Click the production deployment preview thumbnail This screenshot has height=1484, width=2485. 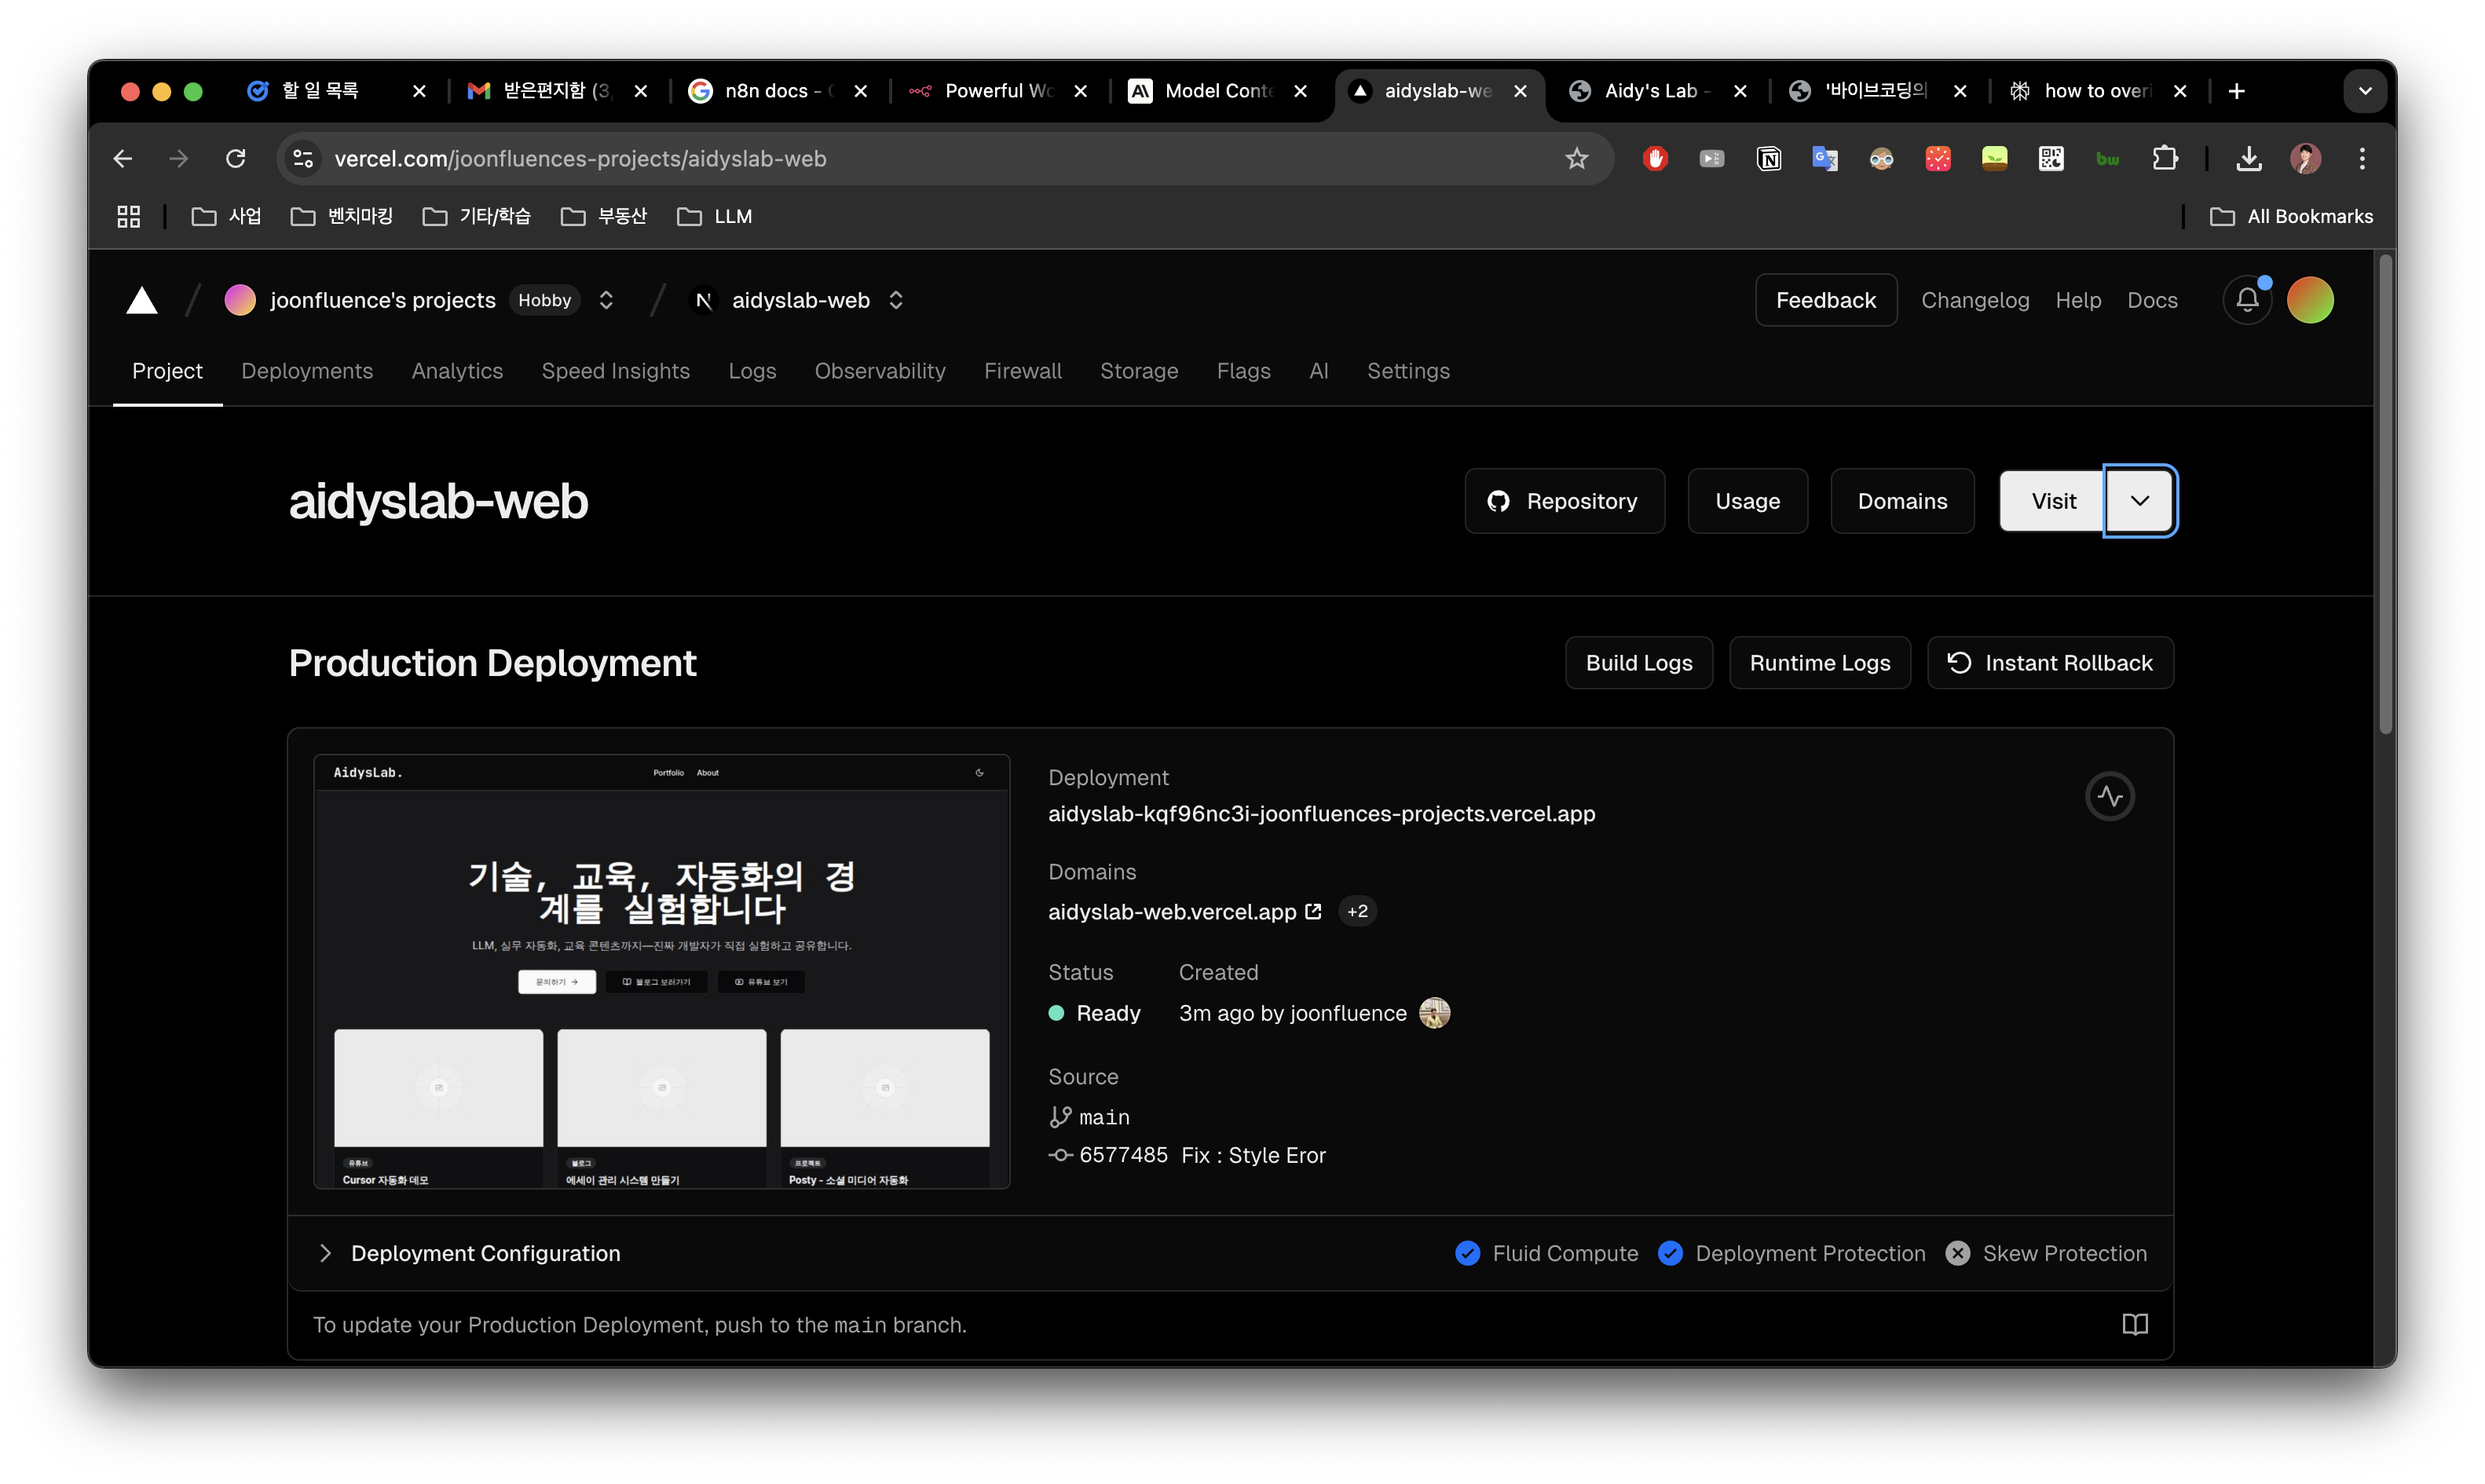coord(661,971)
